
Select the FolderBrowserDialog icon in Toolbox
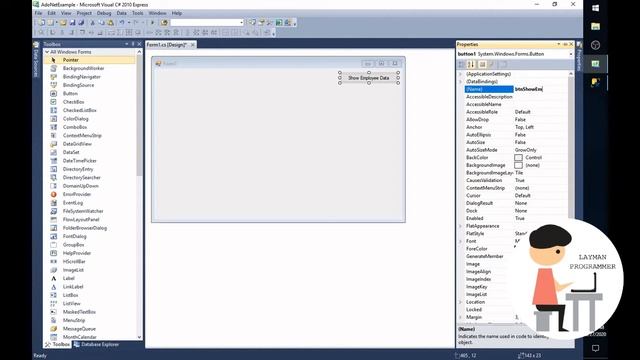(x=53, y=228)
